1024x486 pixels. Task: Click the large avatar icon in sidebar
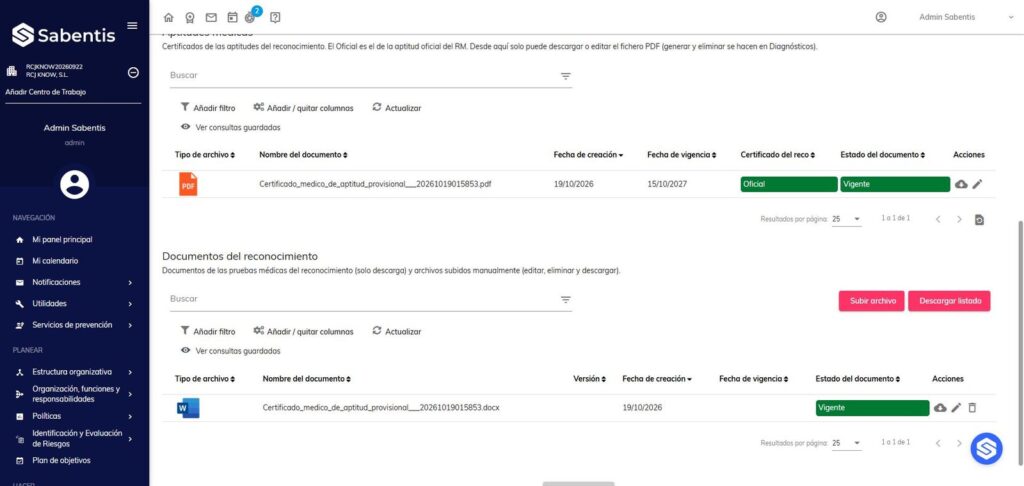tap(74, 185)
